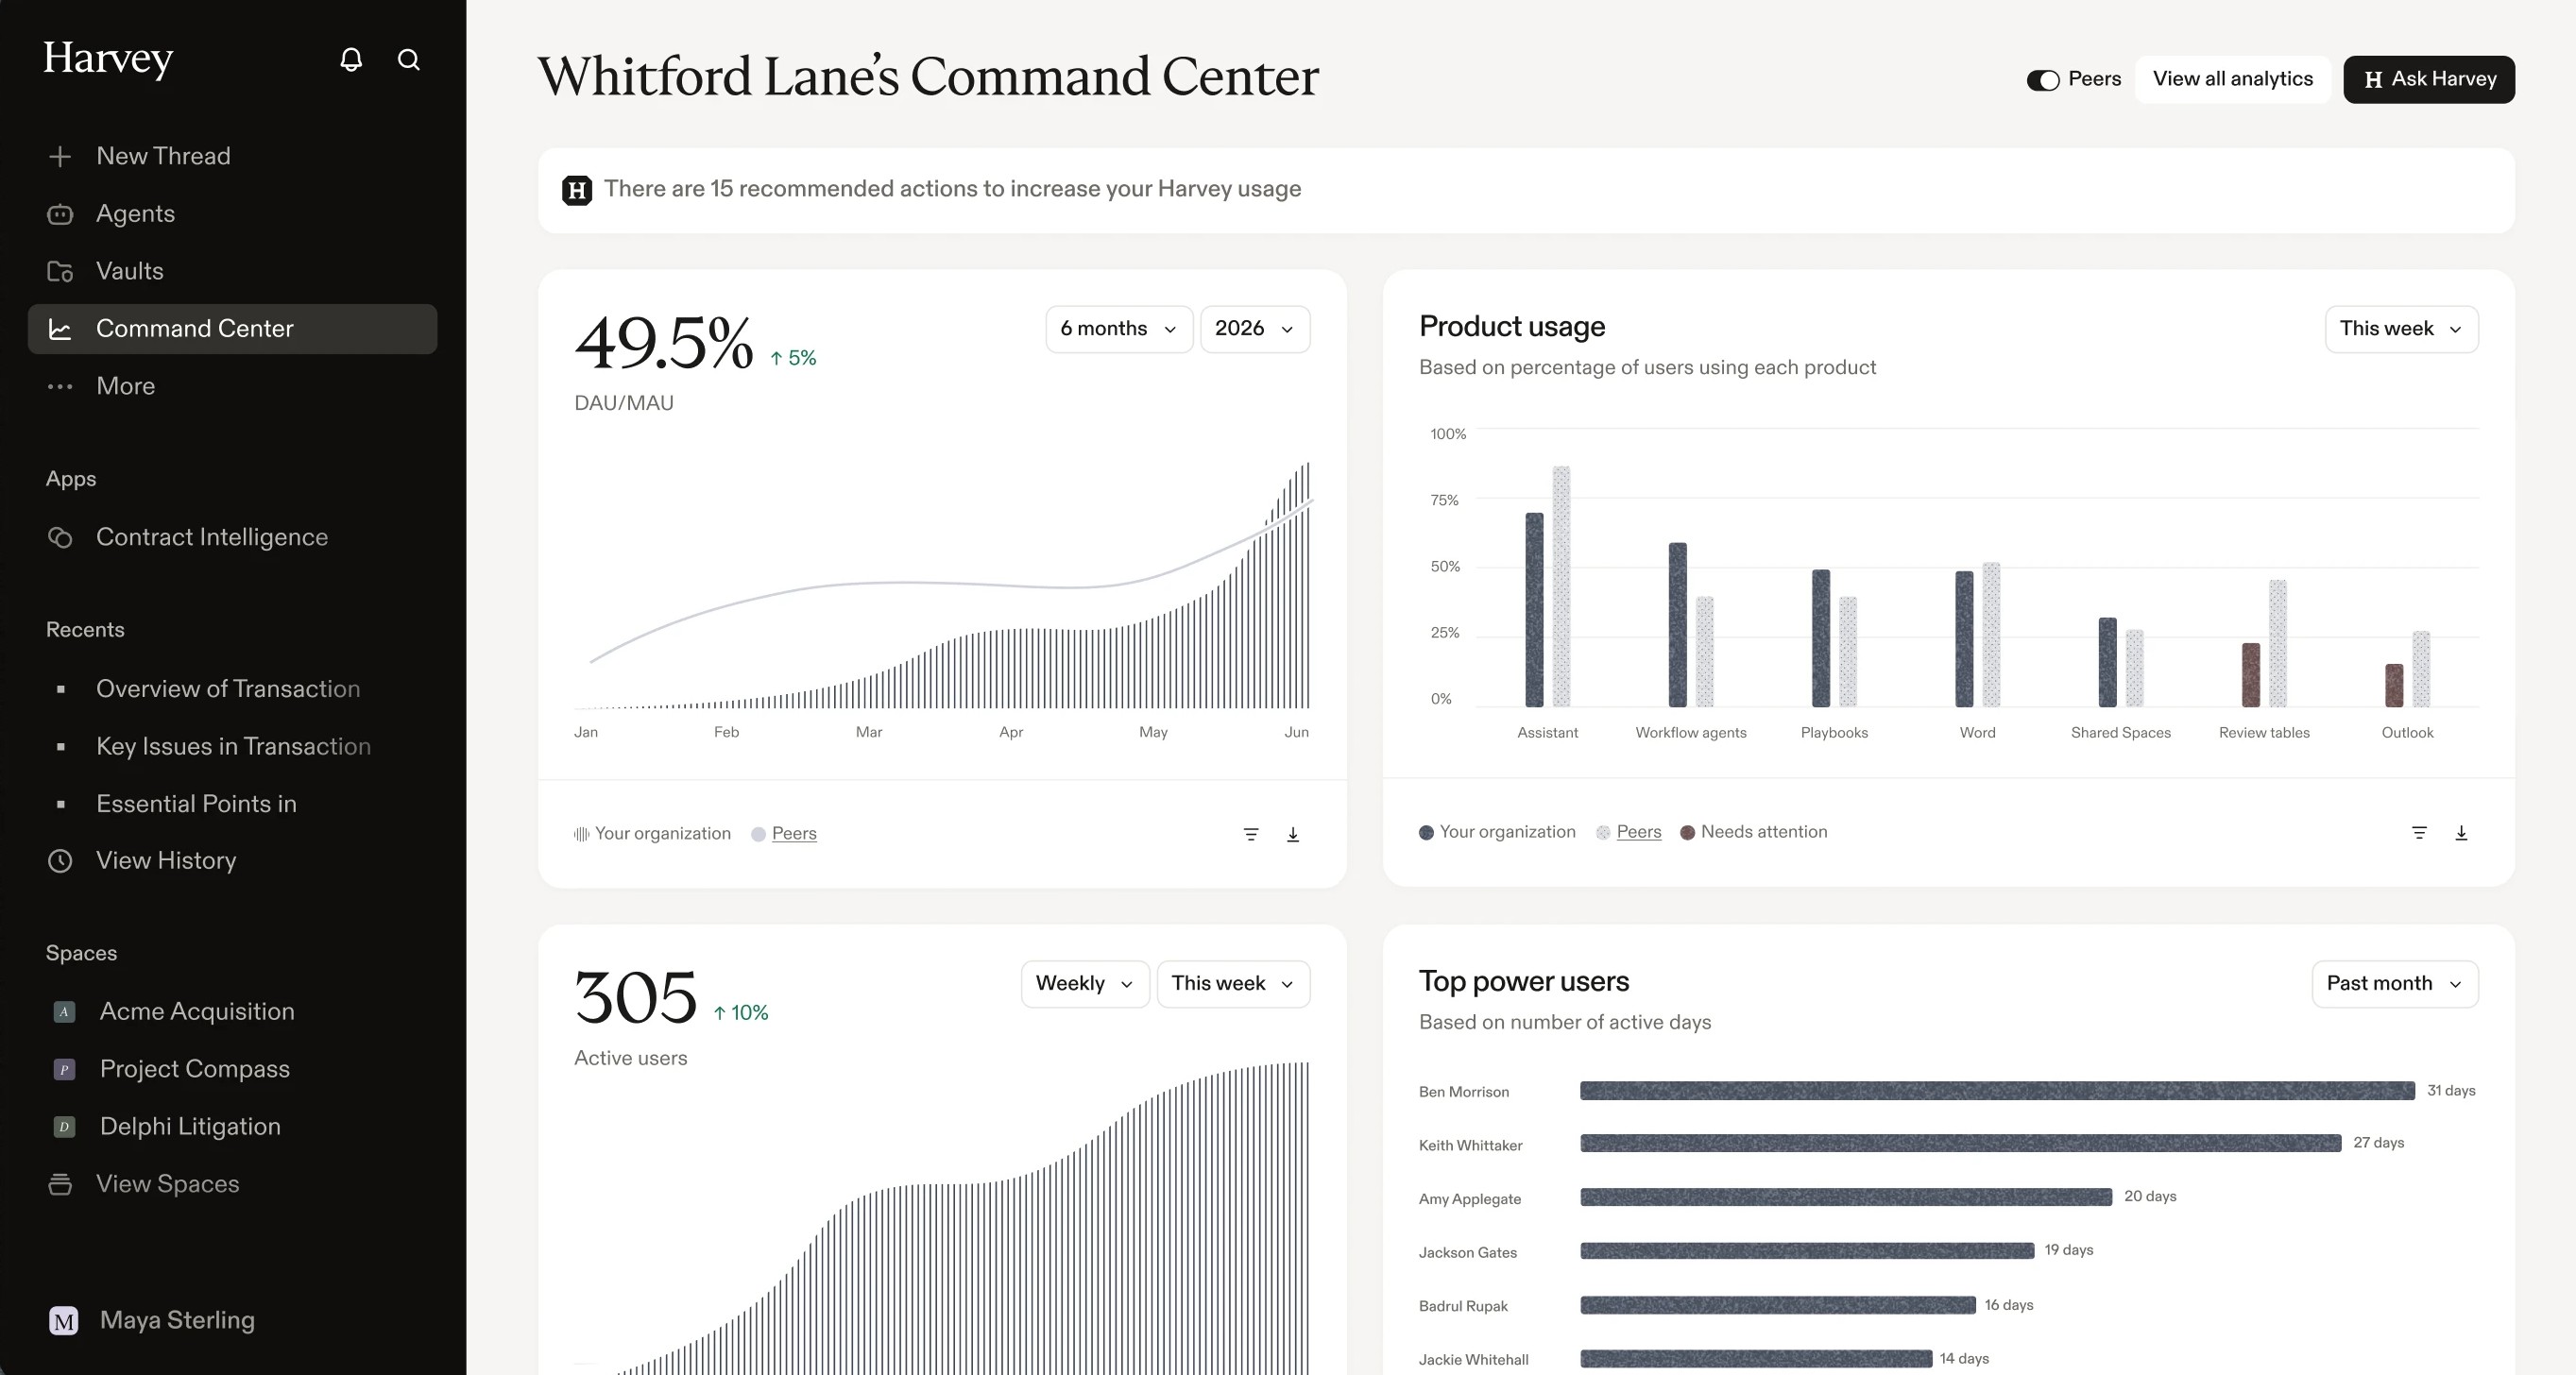Toggle the Peers switch off
Screen dimensions: 2576x1375
(x=2043, y=80)
